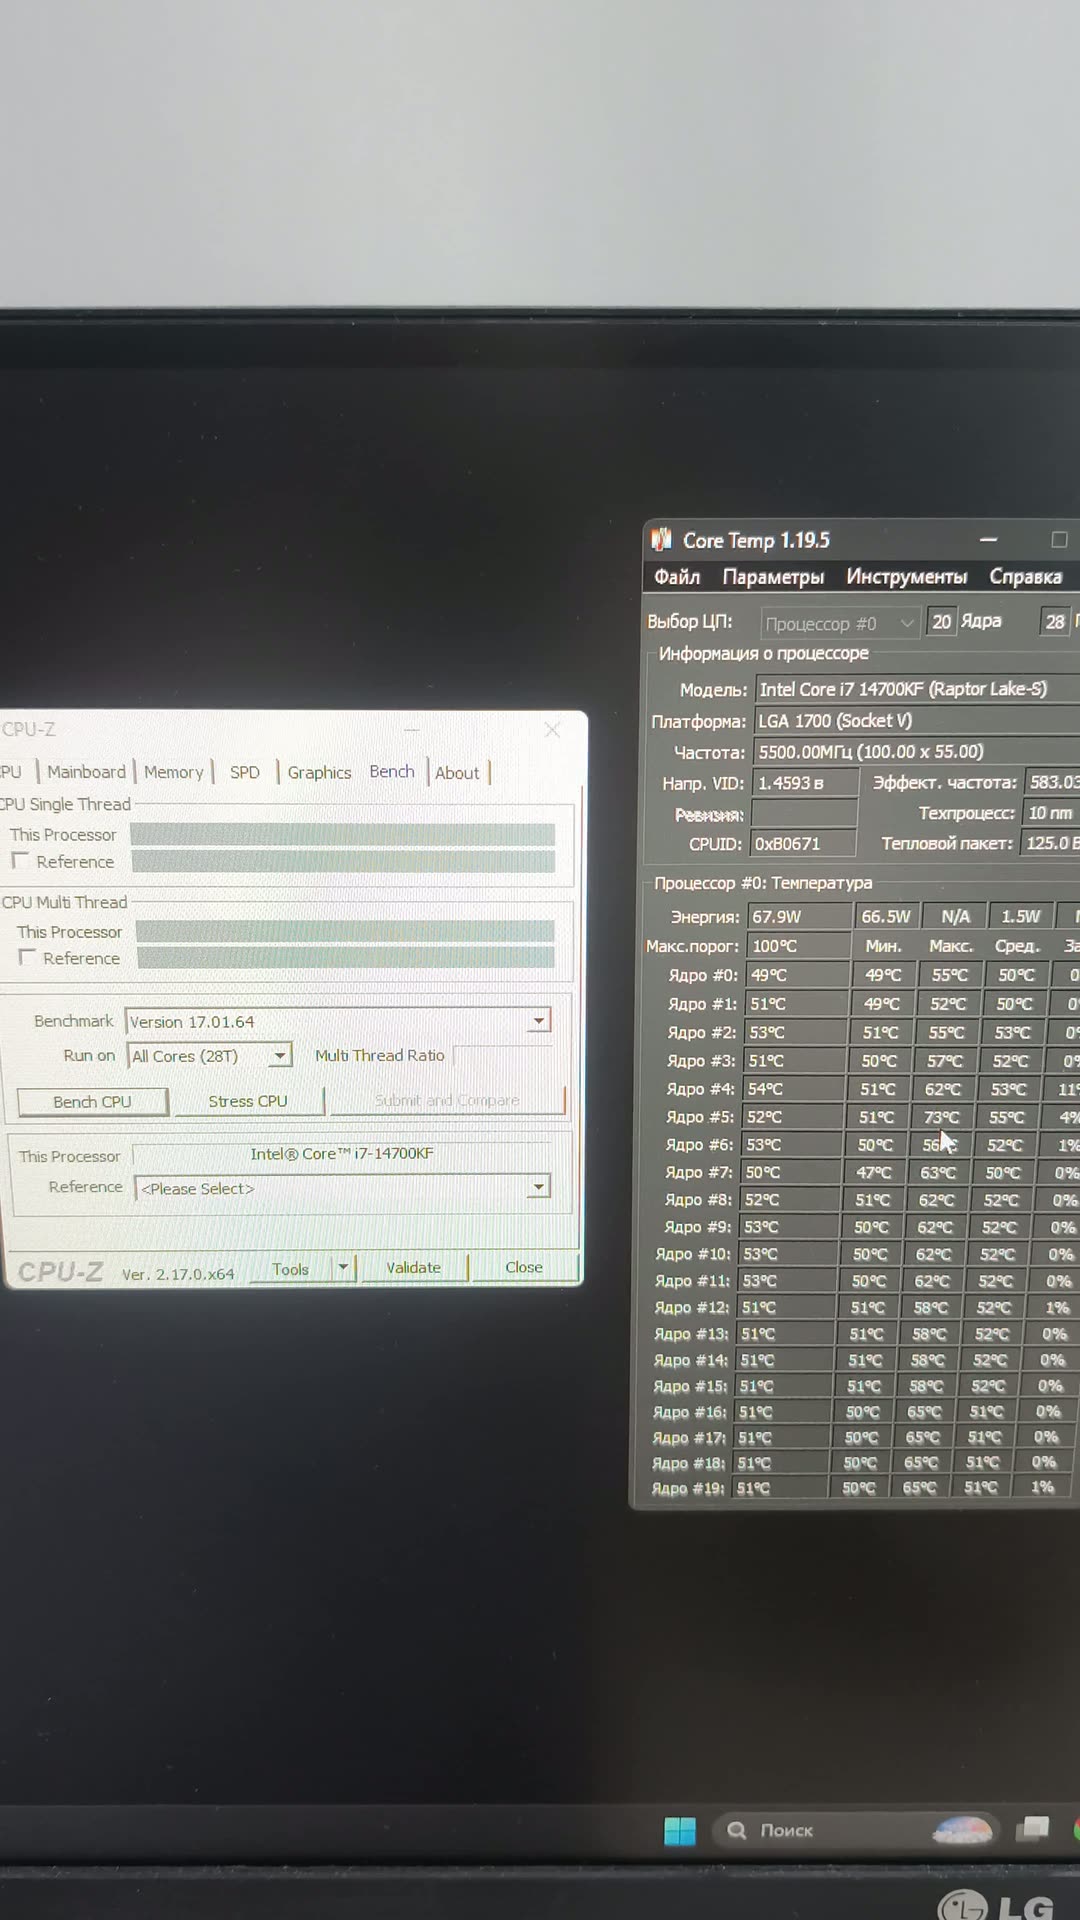
Task: Switch to the Graphics tab
Action: coord(319,772)
